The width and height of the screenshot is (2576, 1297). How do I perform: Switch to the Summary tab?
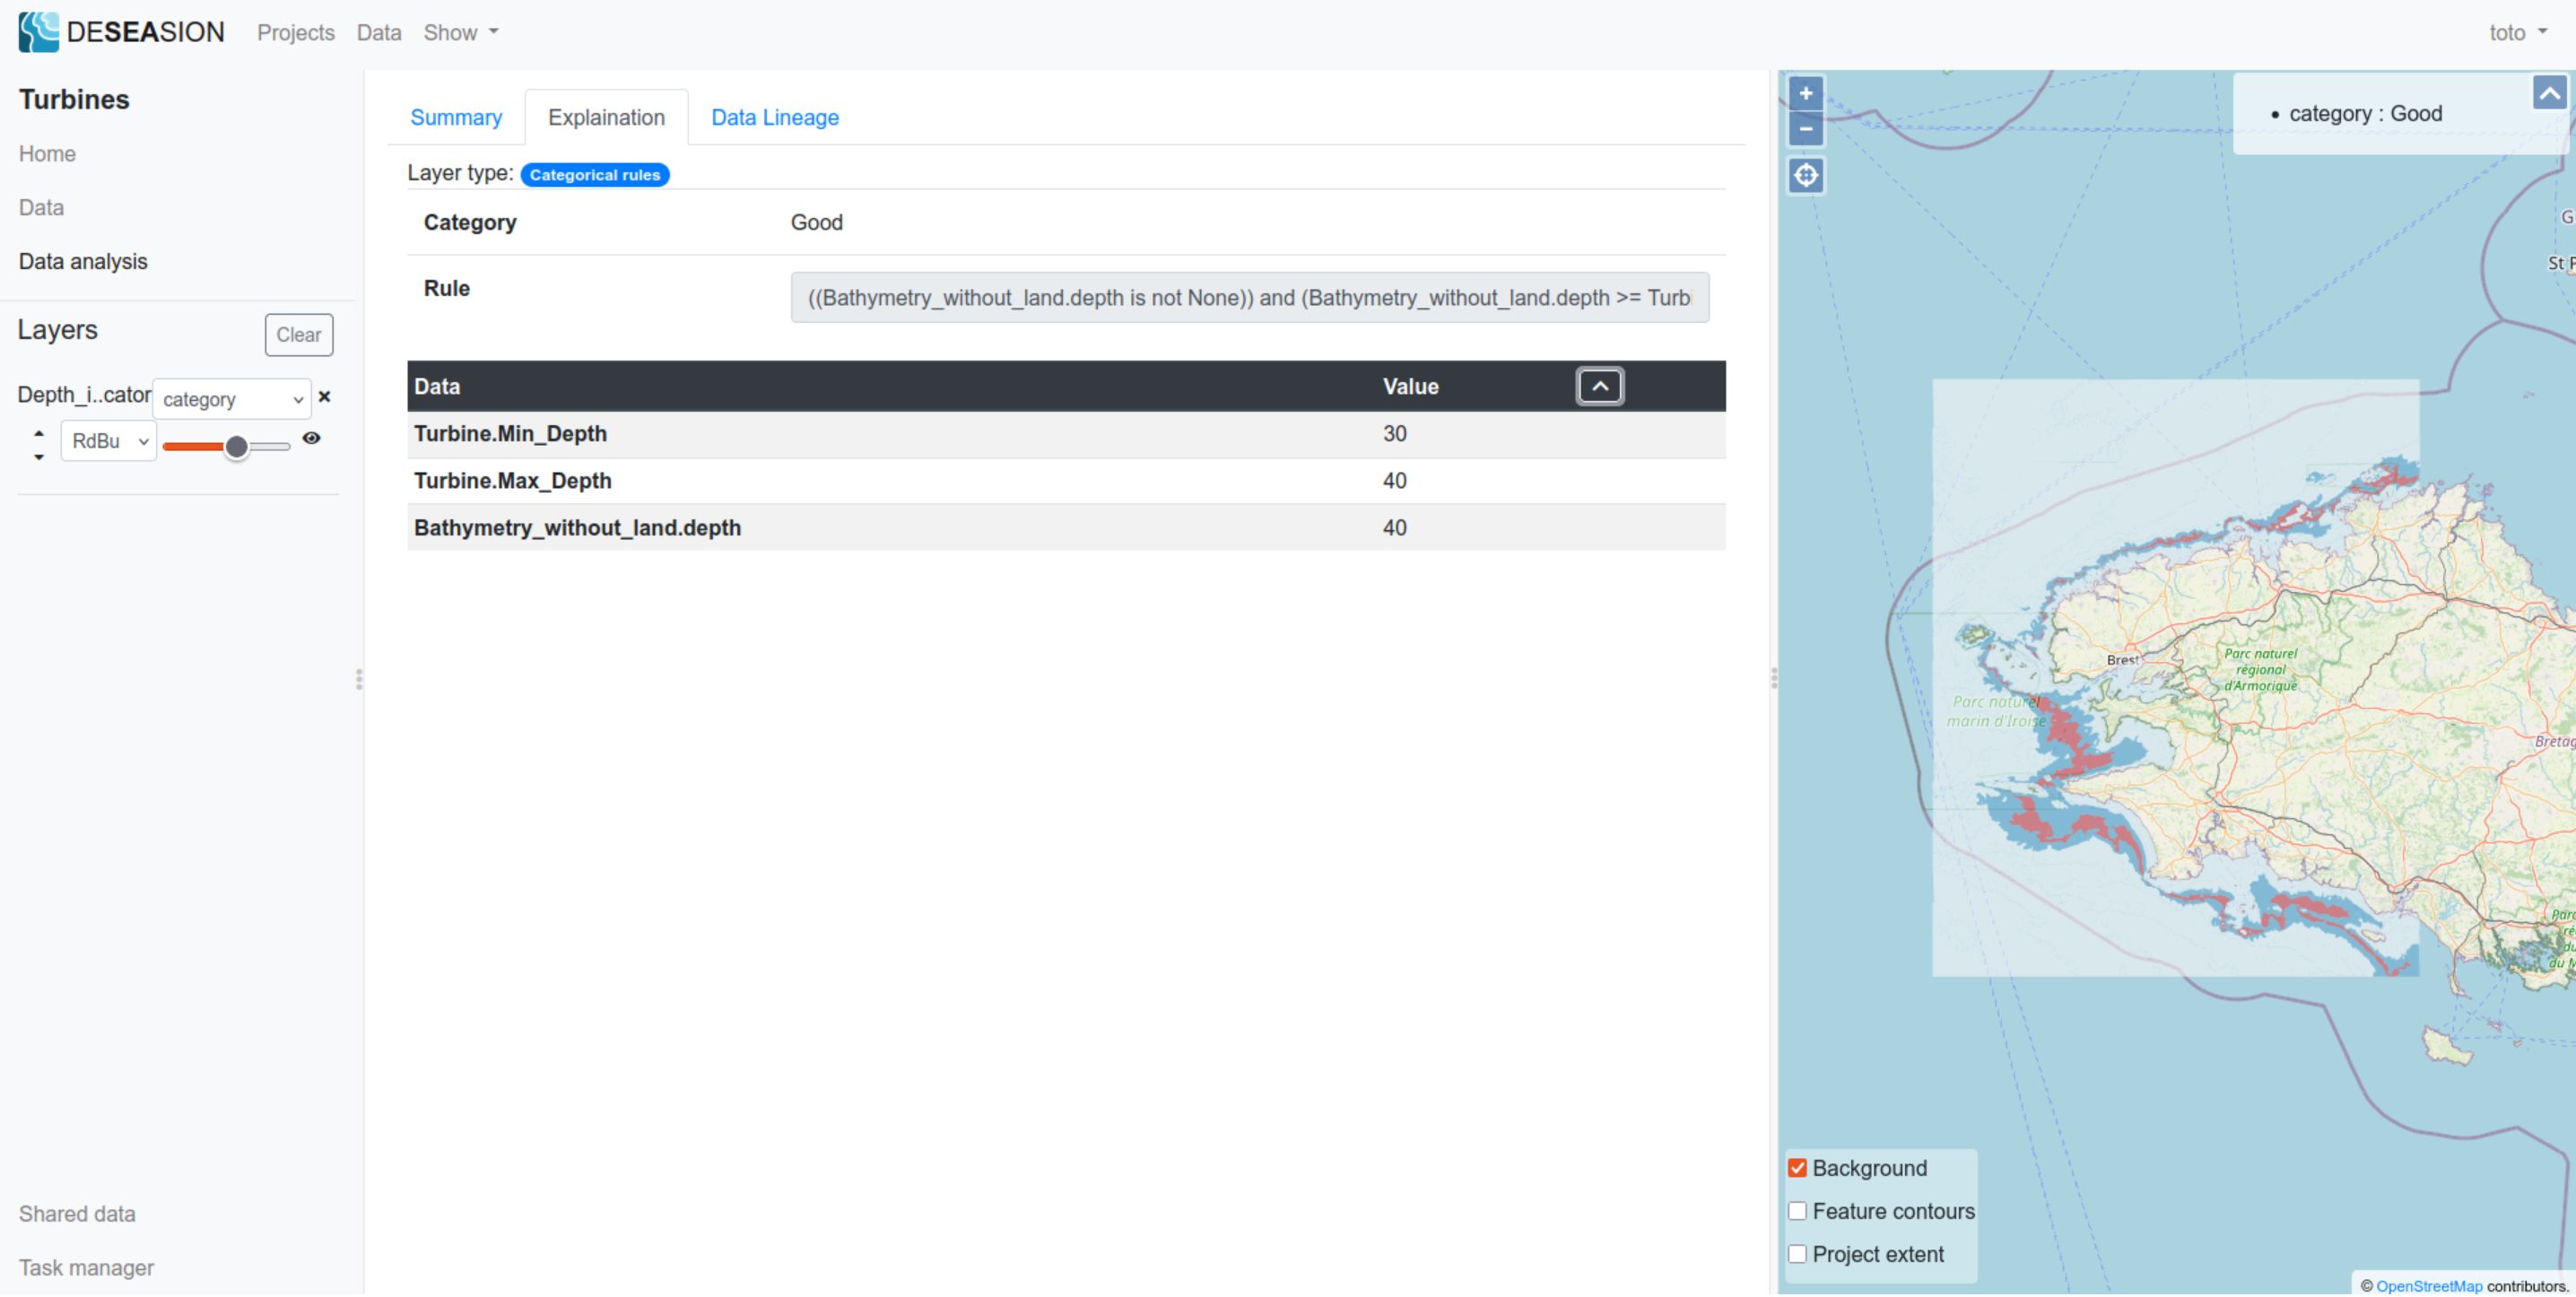coord(456,118)
